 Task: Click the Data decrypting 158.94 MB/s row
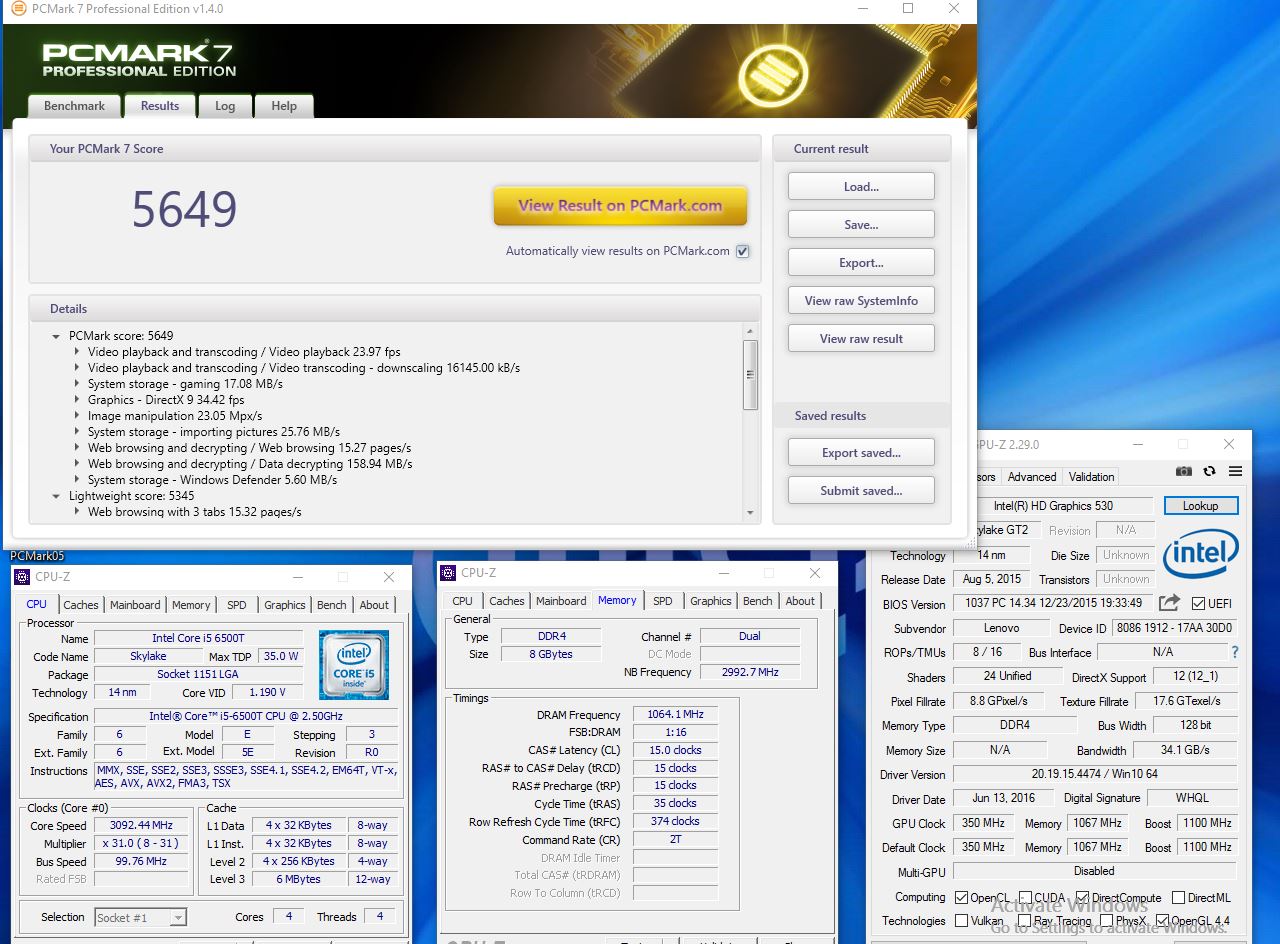(x=250, y=464)
